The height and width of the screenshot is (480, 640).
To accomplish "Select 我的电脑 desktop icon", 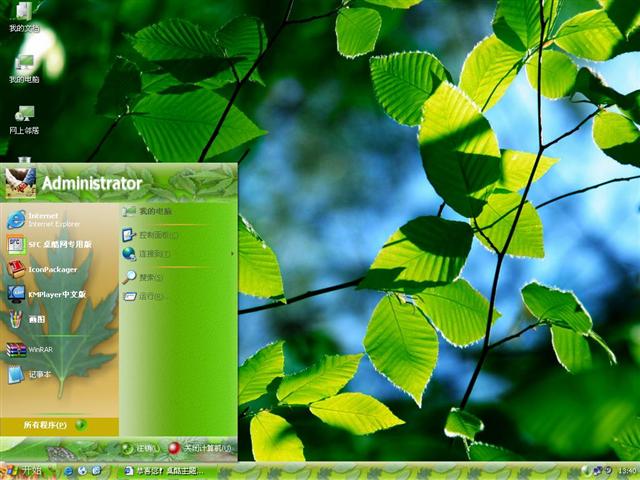I will pos(24,69).
